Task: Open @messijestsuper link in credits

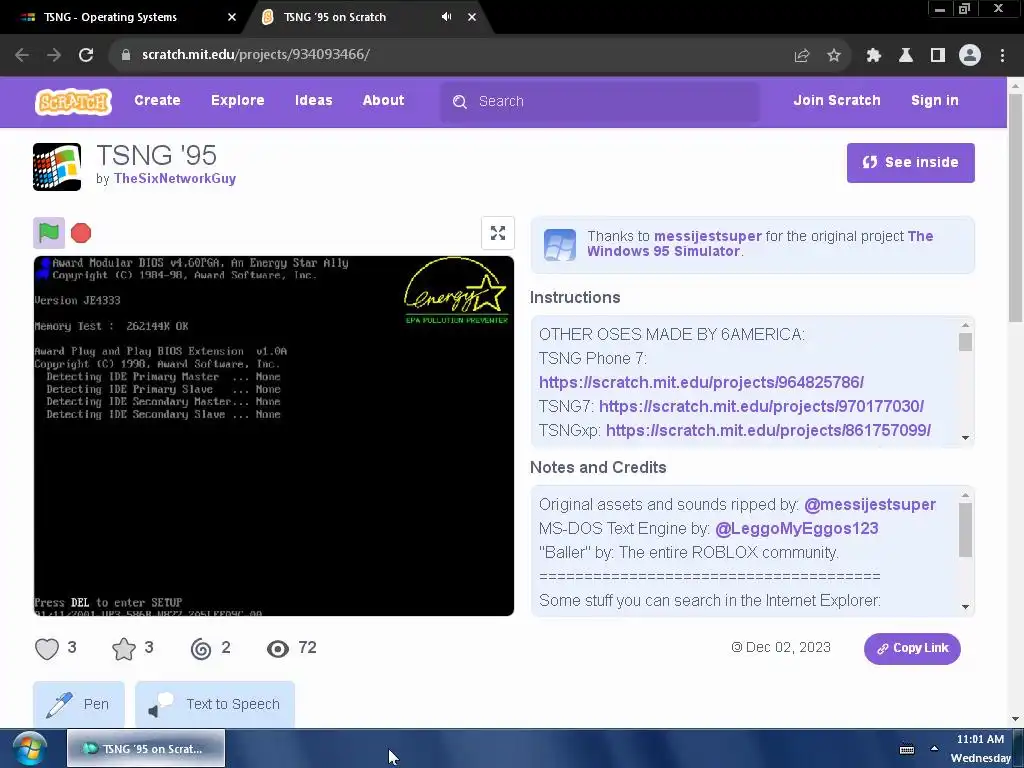Action: pyautogui.click(x=869, y=505)
